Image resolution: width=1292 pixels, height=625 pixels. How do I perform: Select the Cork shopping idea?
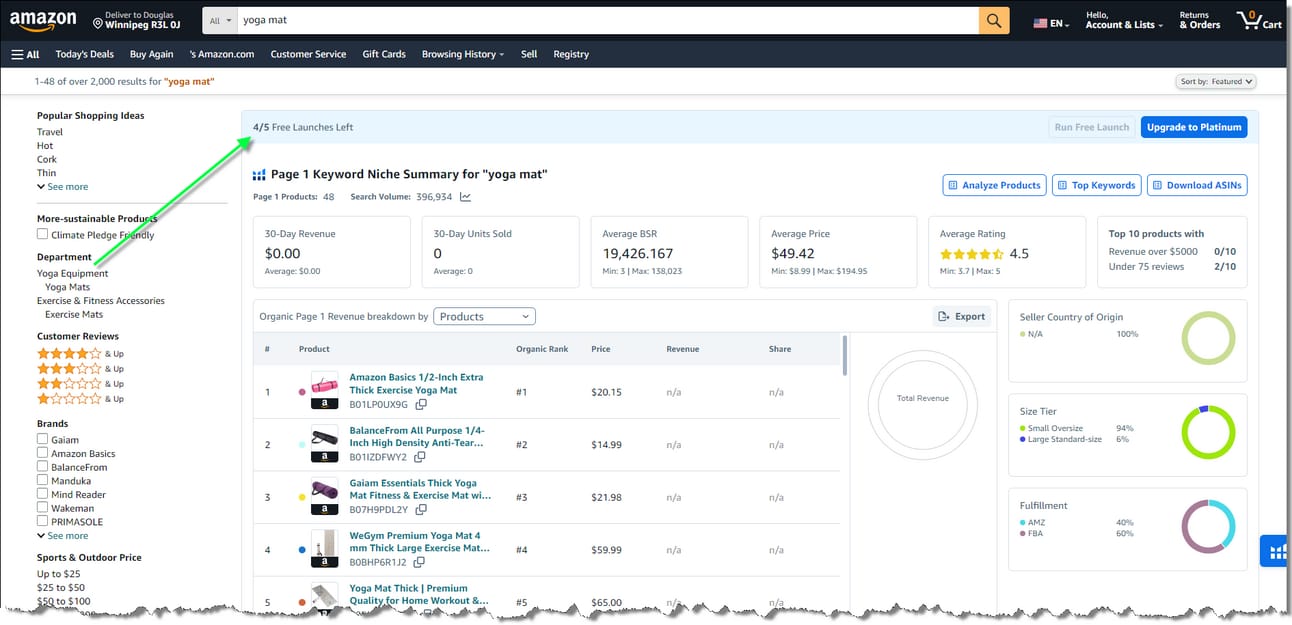pyautogui.click(x=47, y=159)
